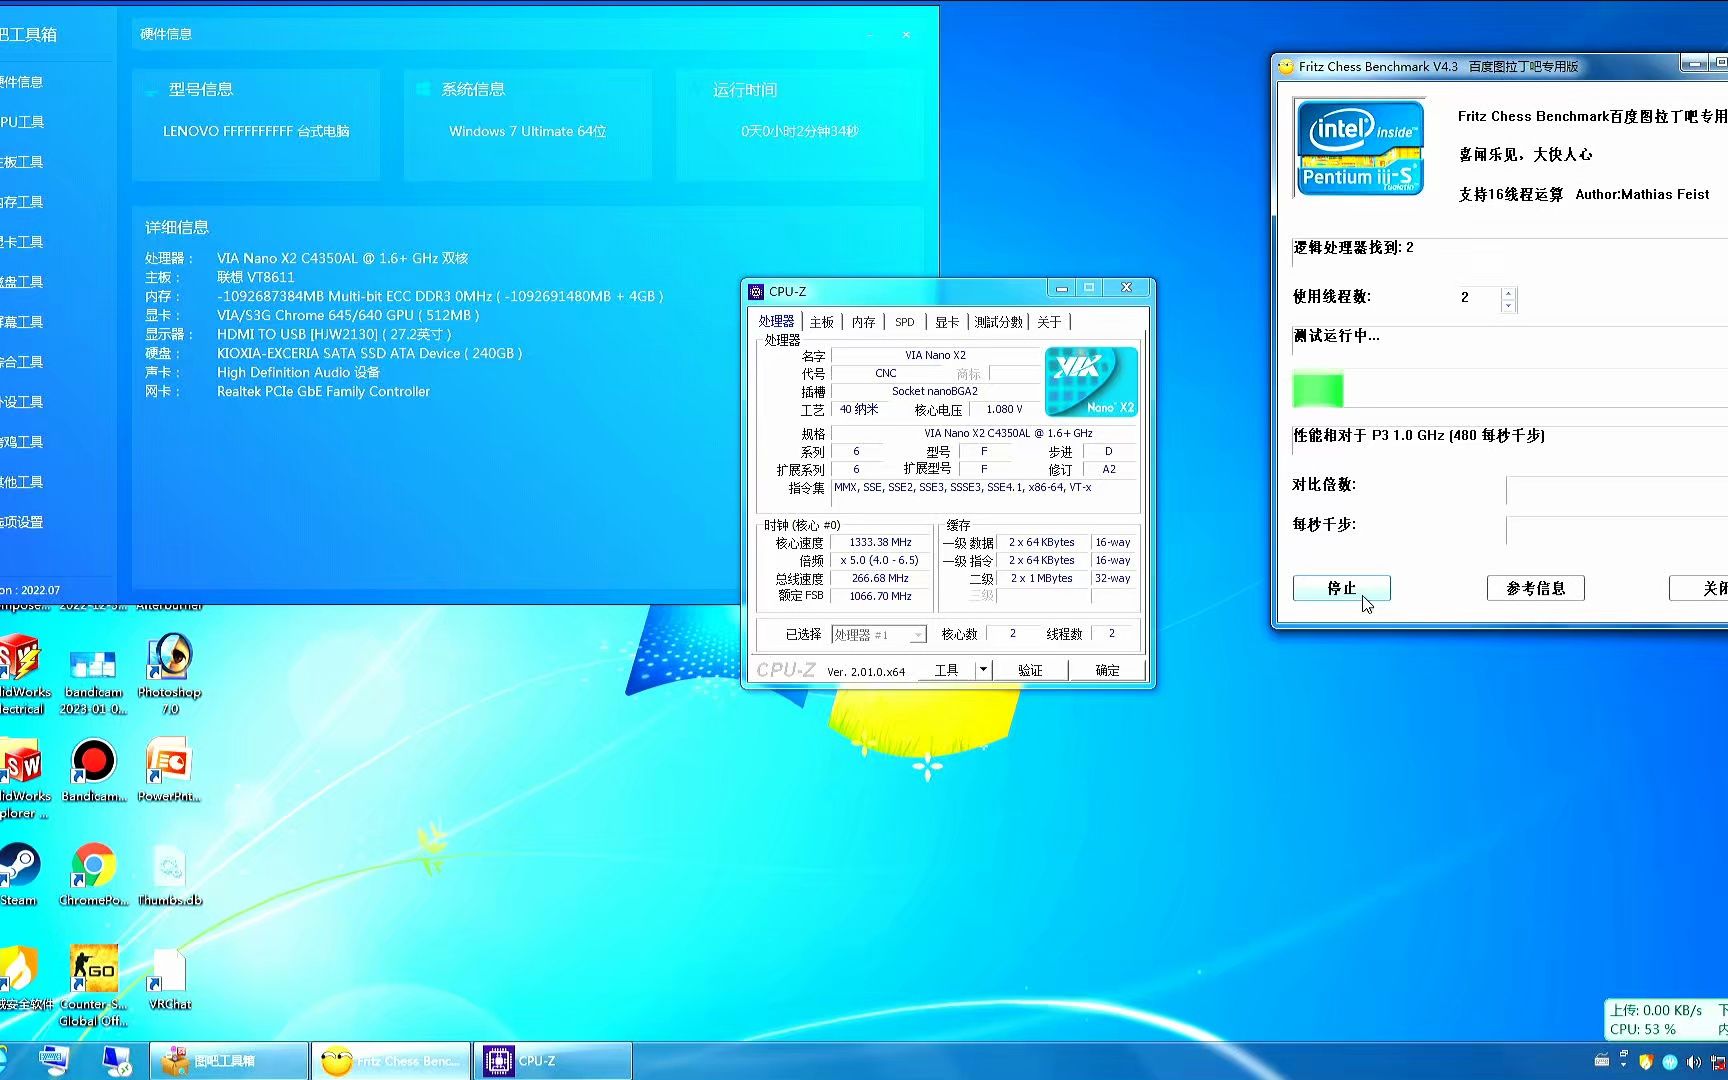Image resolution: width=1728 pixels, height=1080 pixels.
Task: Click the 验证 button in CPU-Z
Action: pyautogui.click(x=1030, y=670)
